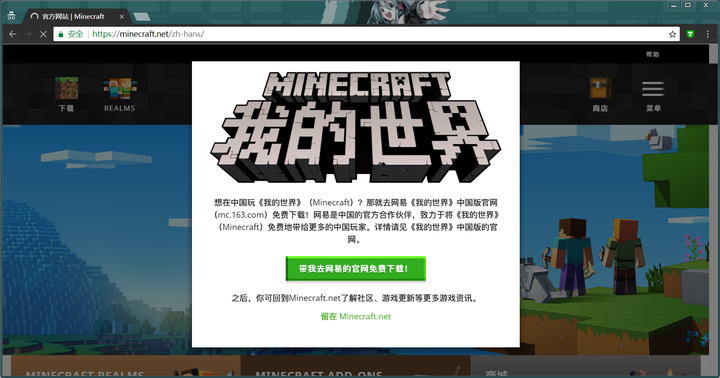Open the REALMS characters icon
This screenshot has width=720, height=378.
[120, 89]
